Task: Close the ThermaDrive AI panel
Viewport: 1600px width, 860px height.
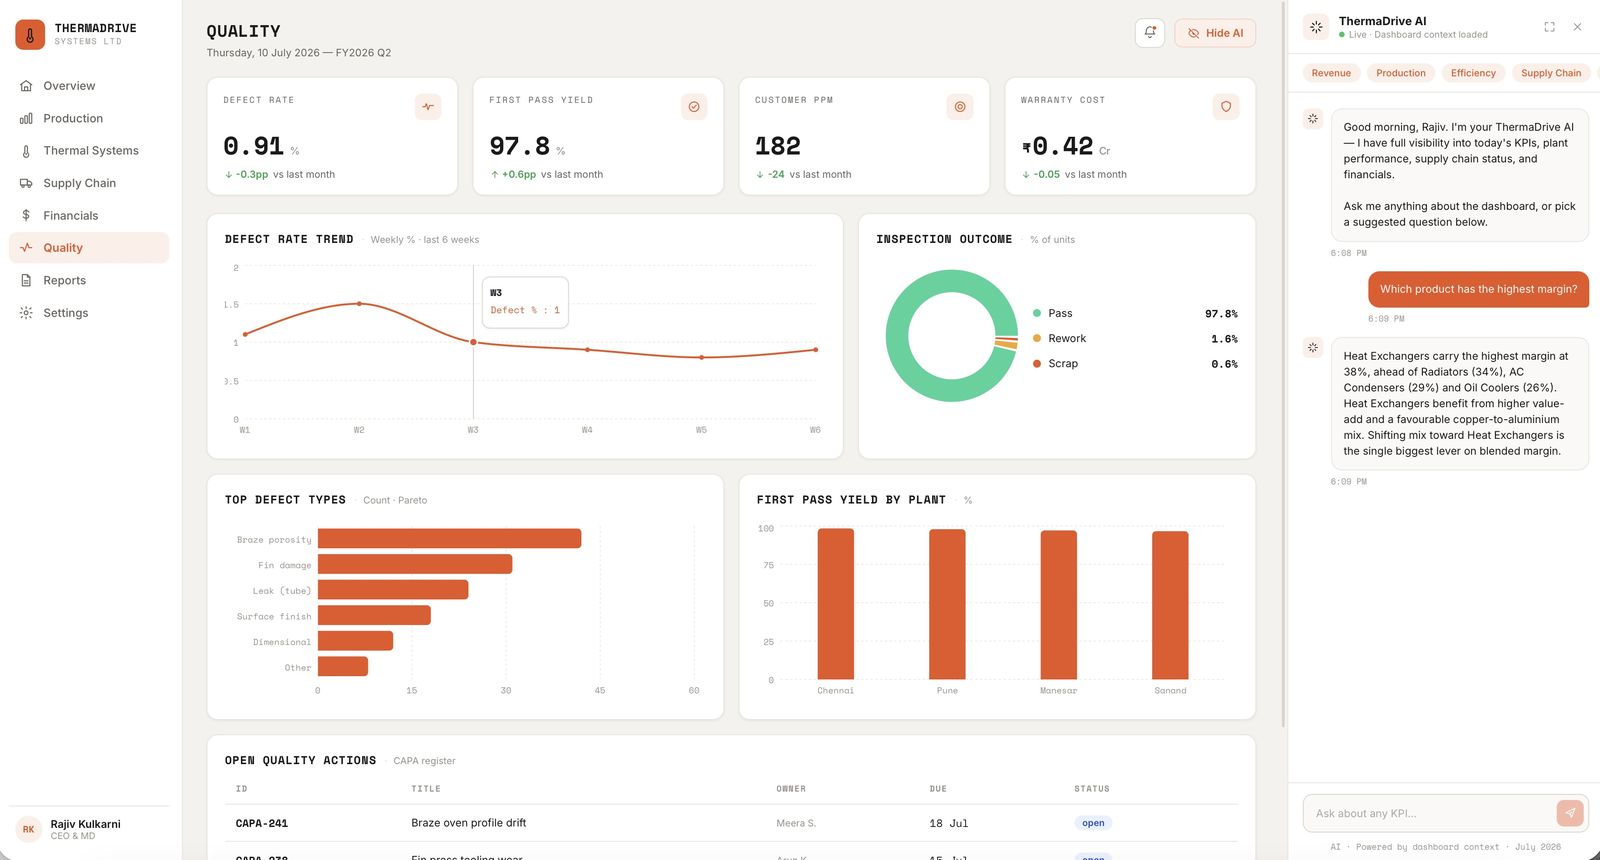Action: click(x=1577, y=27)
